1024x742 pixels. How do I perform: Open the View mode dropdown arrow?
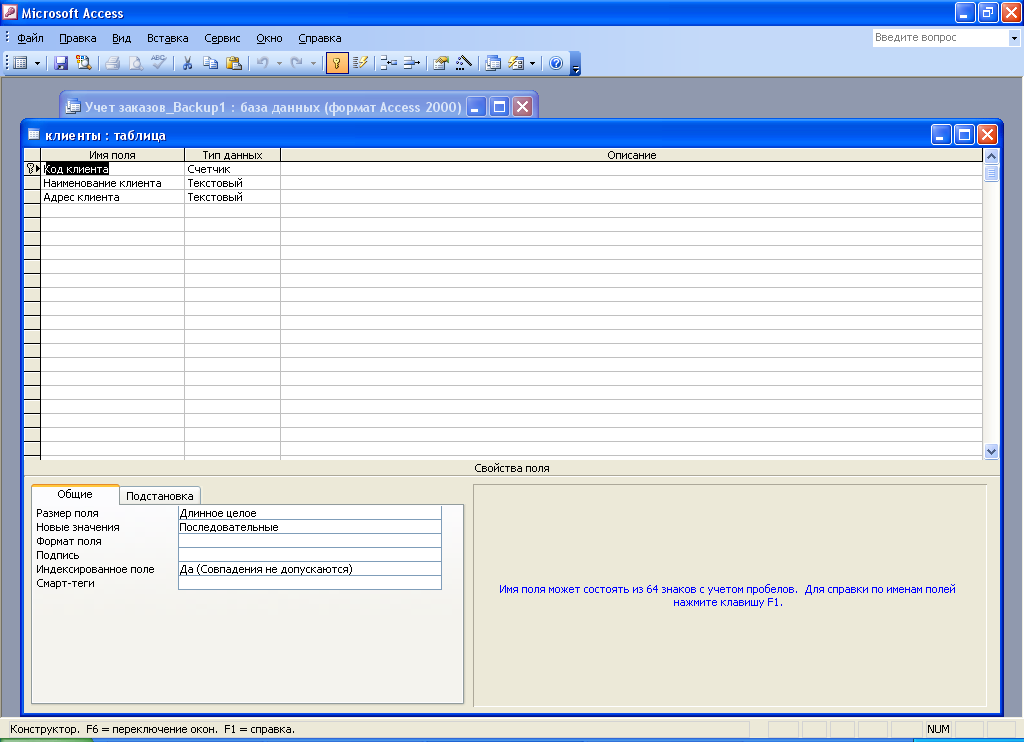pyautogui.click(x=37, y=63)
